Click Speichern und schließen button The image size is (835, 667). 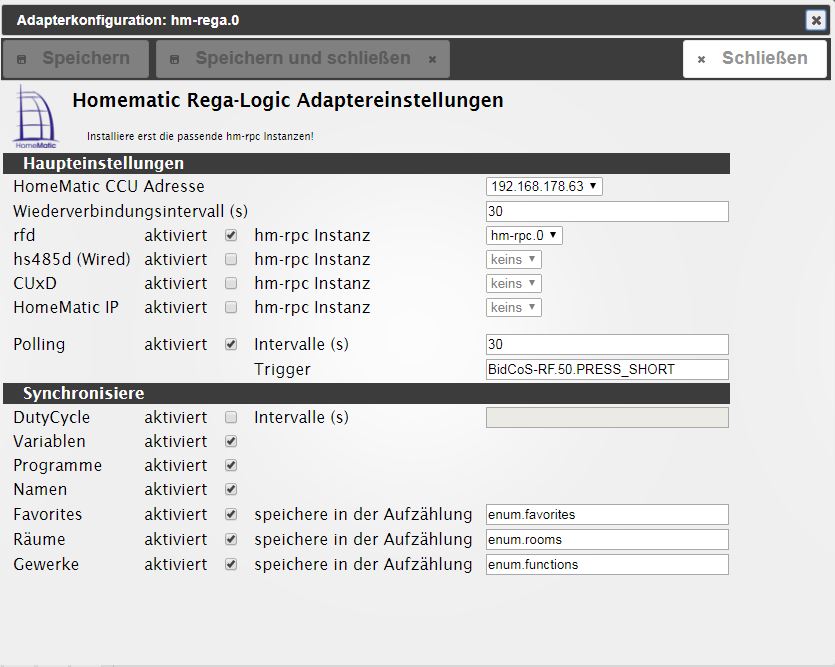[x=303, y=59]
